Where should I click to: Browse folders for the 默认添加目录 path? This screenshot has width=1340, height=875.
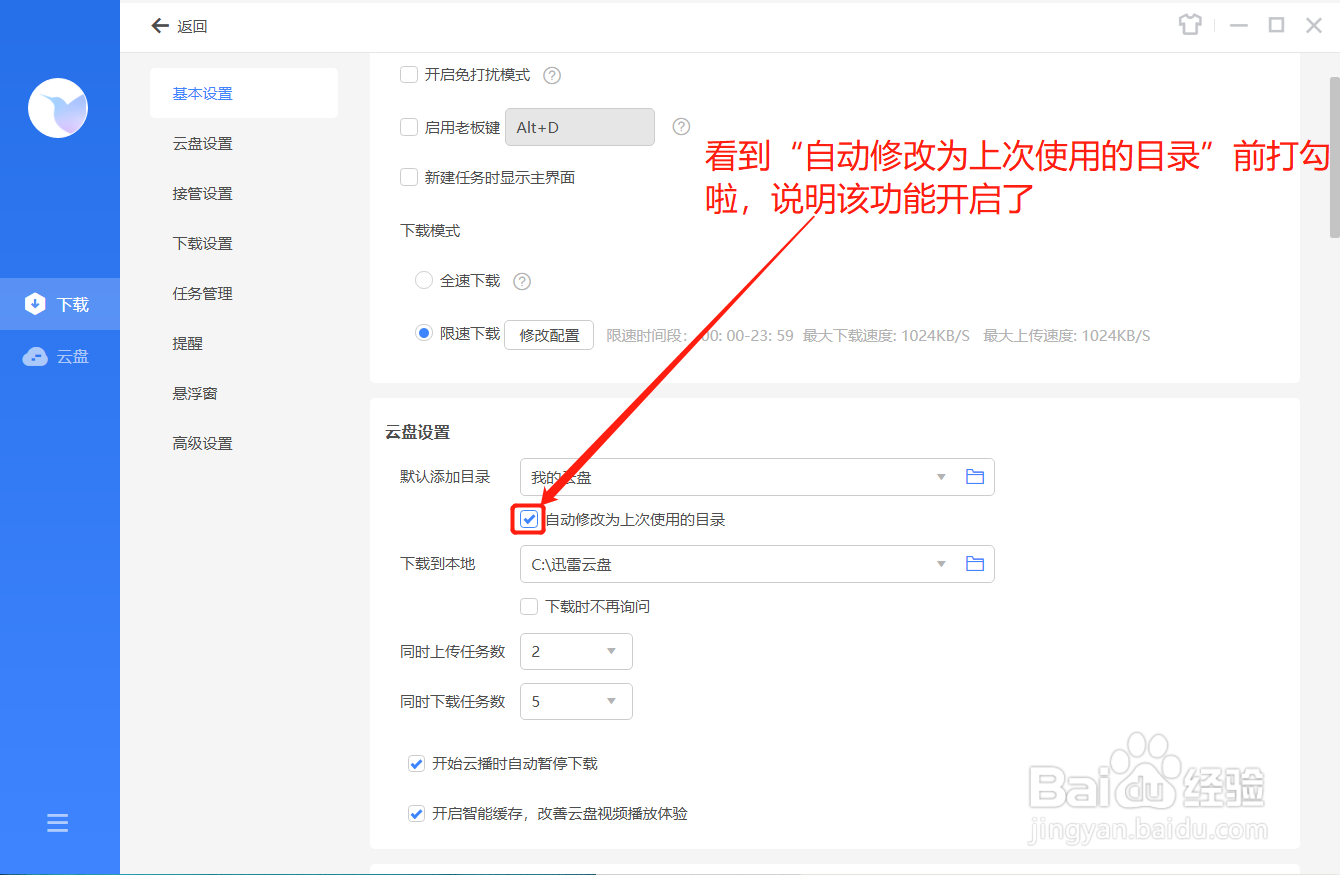tap(975, 477)
